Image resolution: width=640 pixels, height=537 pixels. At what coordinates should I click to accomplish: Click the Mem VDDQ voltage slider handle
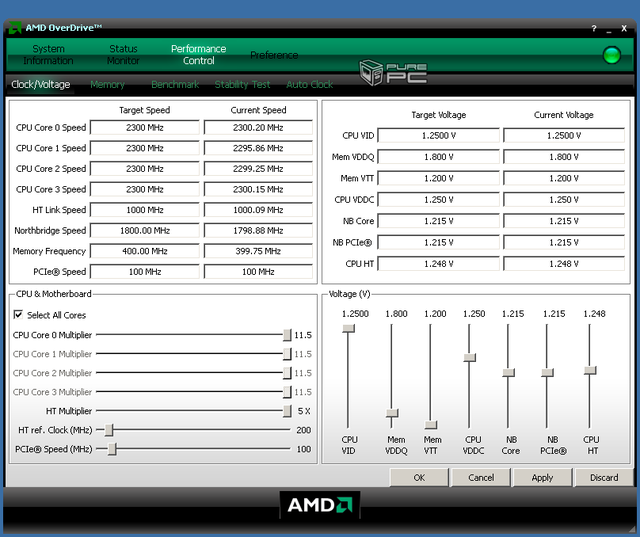click(392, 413)
